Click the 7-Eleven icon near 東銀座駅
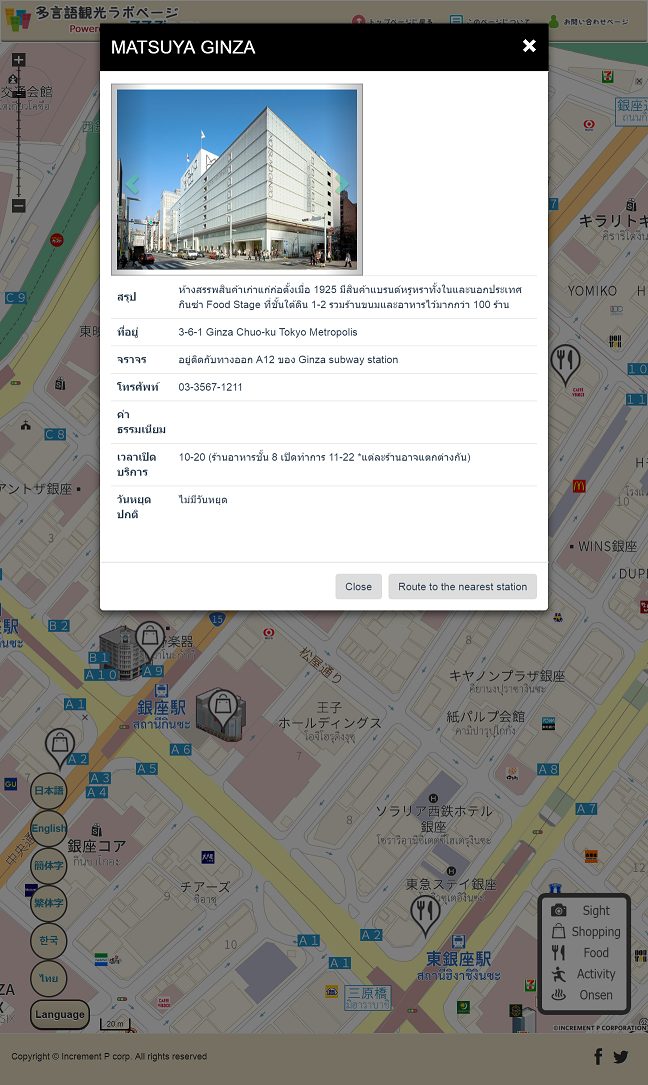This screenshot has width=648, height=1085. tap(530, 983)
